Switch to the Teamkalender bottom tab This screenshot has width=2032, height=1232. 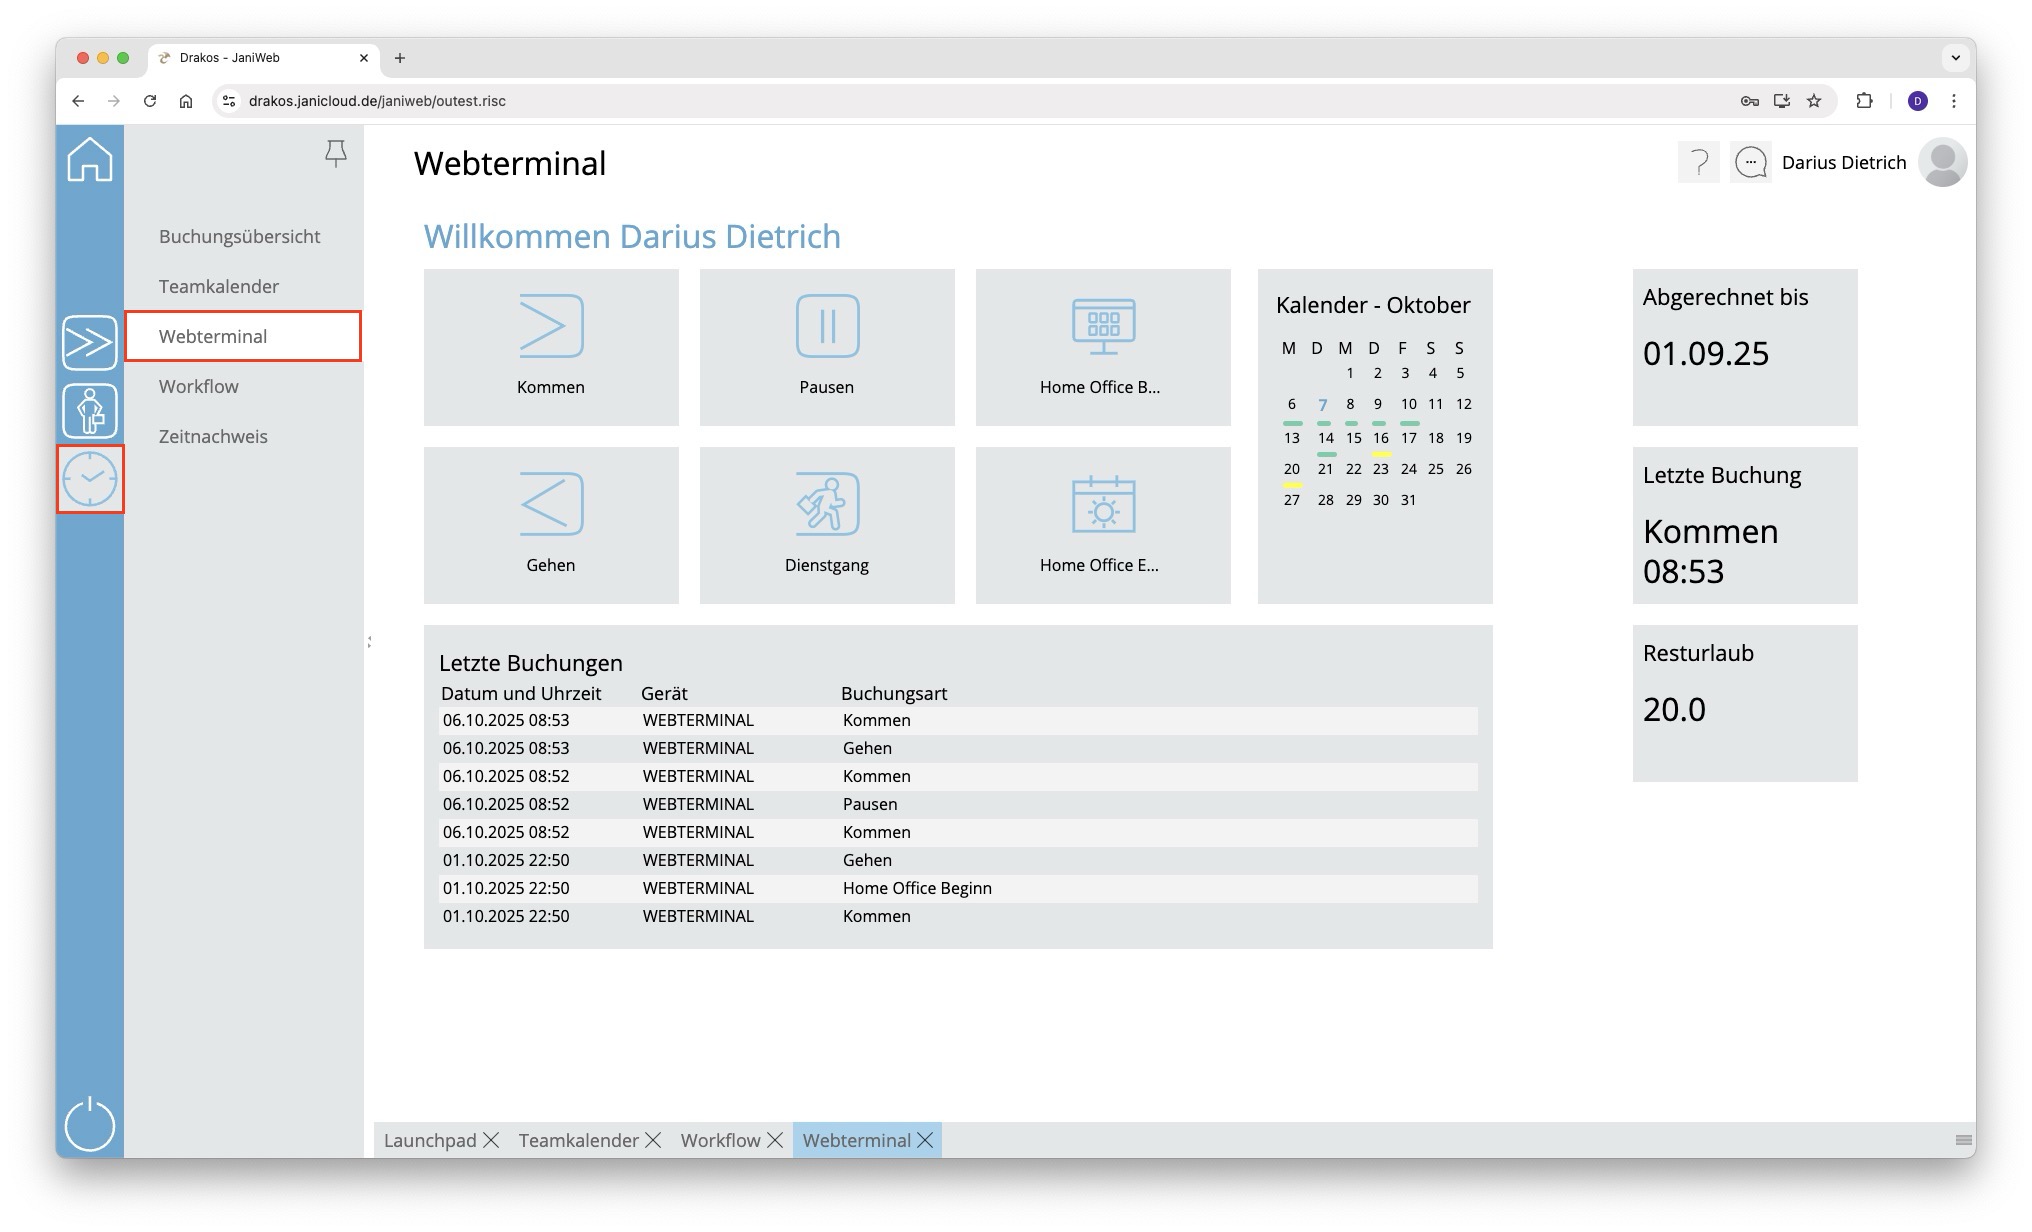point(578,1140)
